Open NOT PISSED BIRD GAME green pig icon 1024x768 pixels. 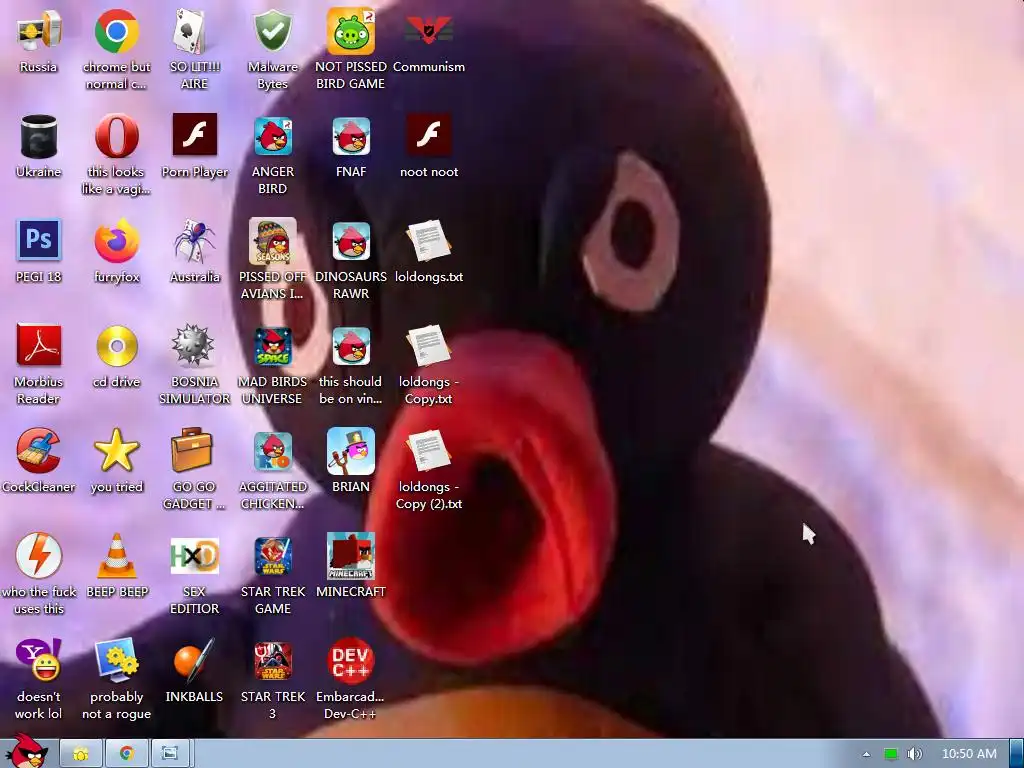point(351,31)
